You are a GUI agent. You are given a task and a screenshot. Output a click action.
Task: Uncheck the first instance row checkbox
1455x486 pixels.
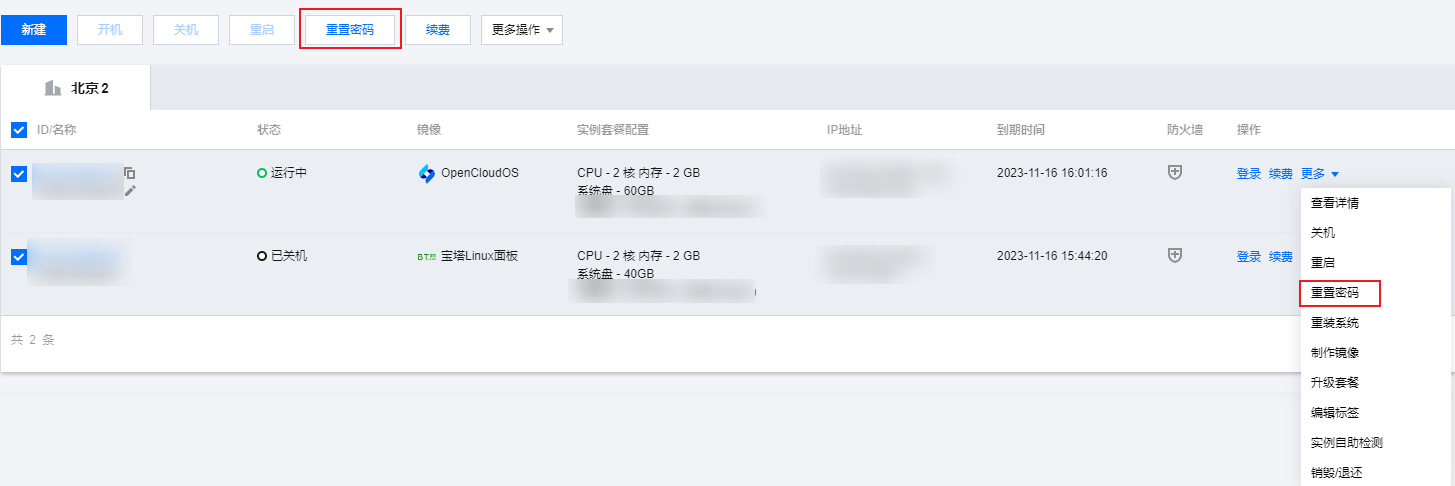(x=19, y=174)
